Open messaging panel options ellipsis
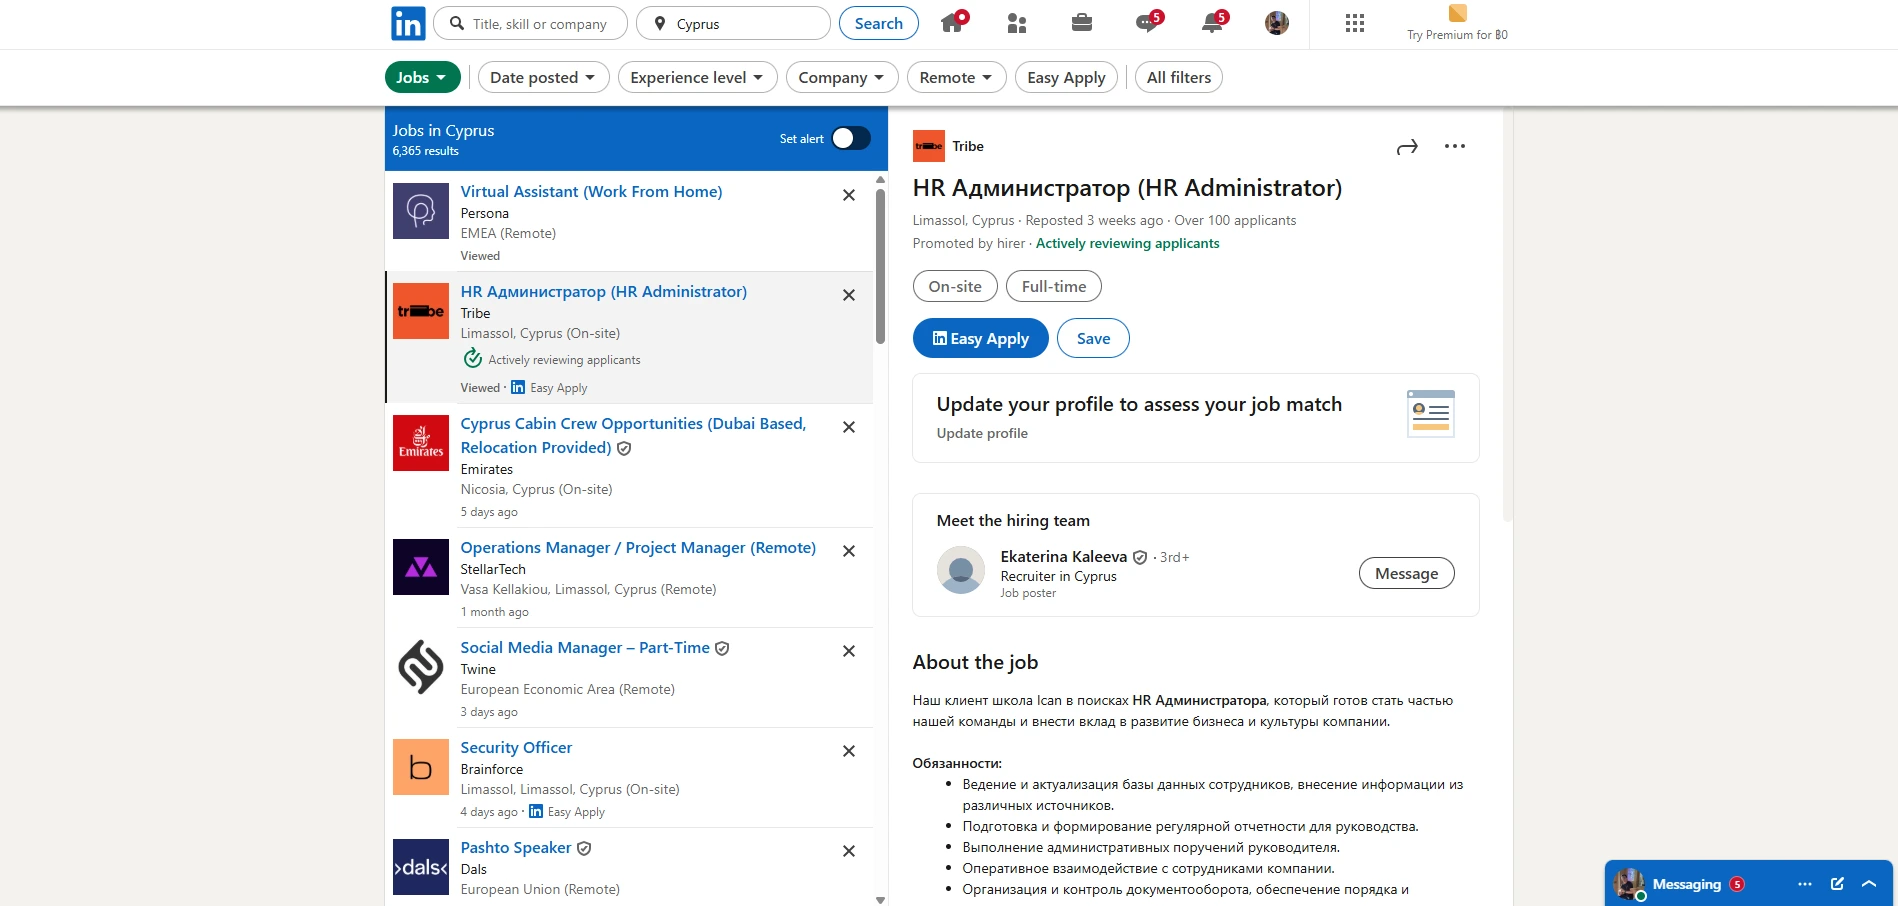Screen dimensions: 1898x906 pos(1805,884)
